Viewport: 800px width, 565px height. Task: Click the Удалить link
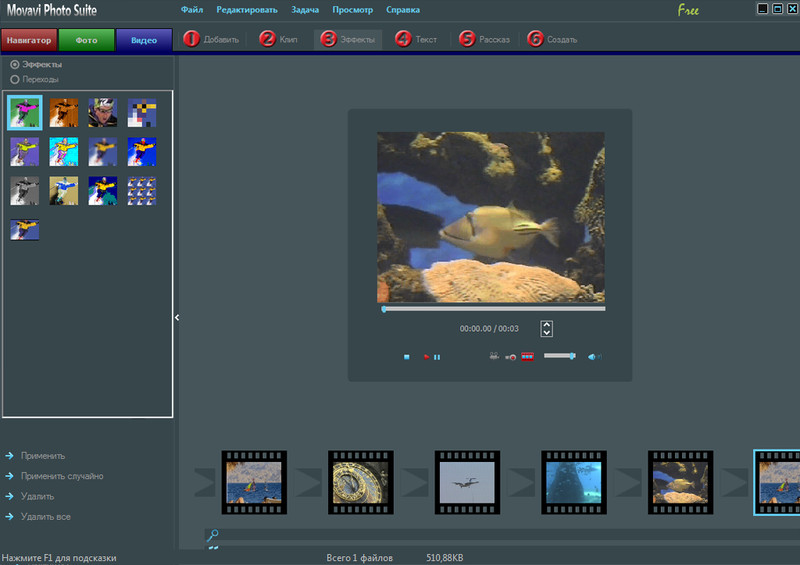coord(37,496)
